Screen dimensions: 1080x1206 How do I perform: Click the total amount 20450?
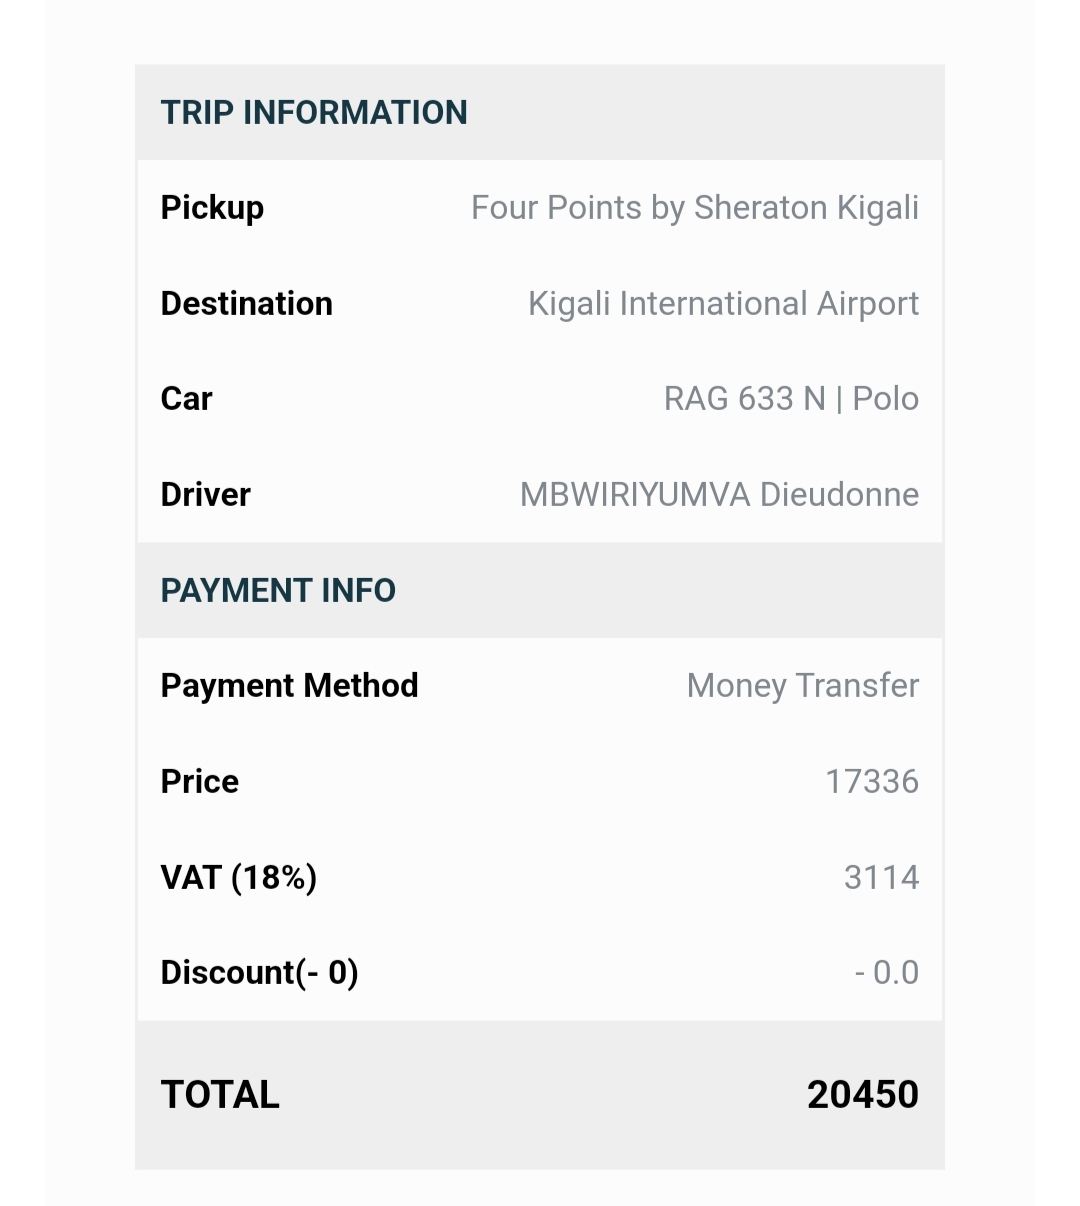click(x=863, y=1094)
